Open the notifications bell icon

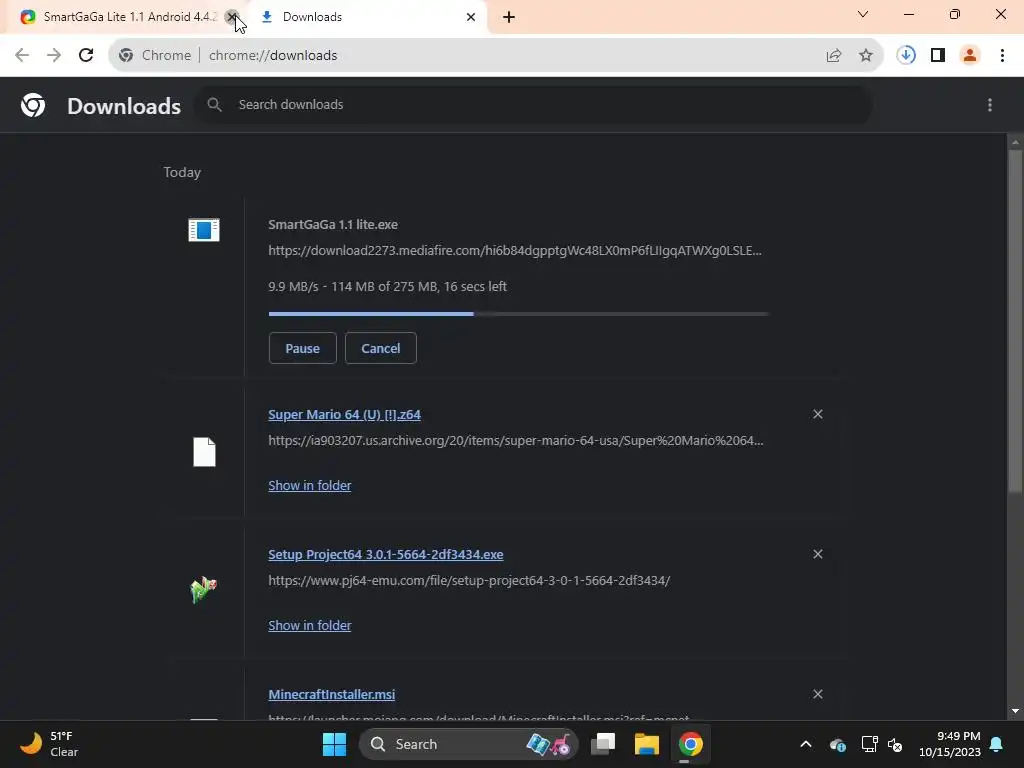(997, 744)
